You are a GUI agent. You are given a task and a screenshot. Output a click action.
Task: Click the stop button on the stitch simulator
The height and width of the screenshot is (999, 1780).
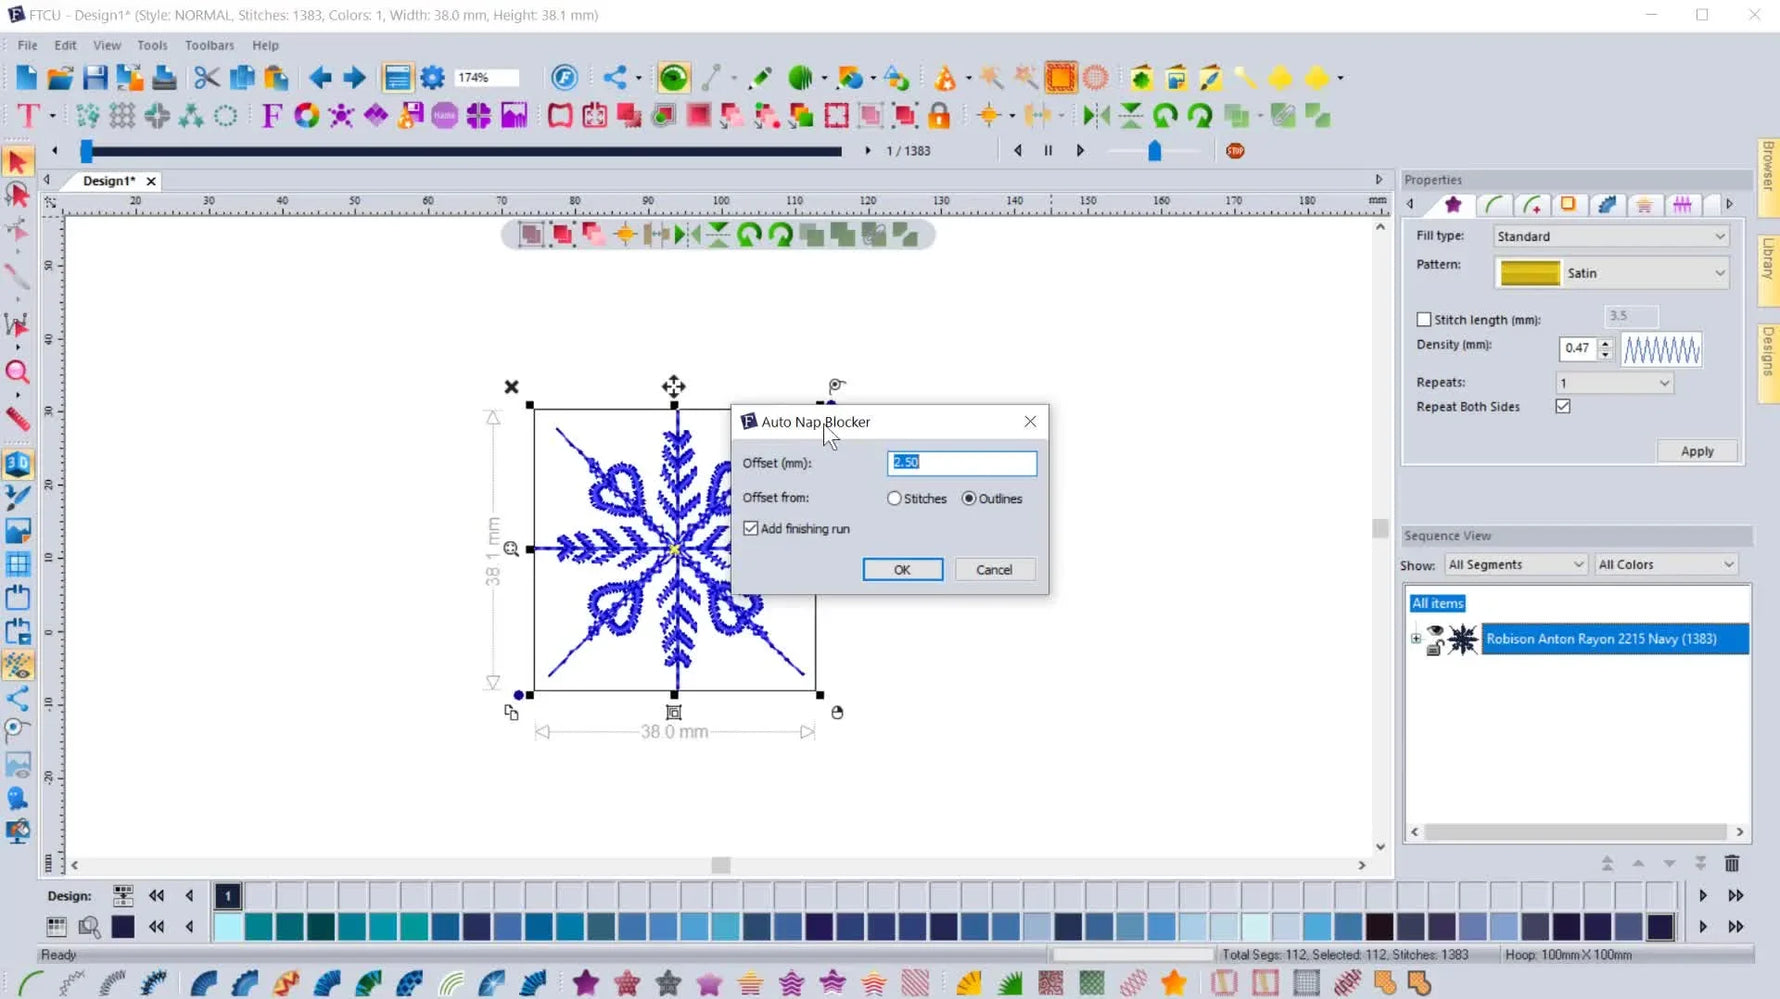pyautogui.click(x=1234, y=150)
